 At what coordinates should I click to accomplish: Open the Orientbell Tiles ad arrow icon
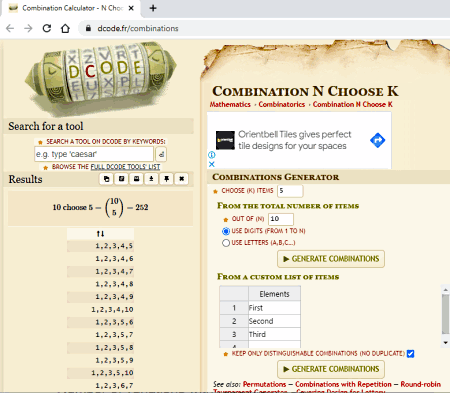point(377,140)
